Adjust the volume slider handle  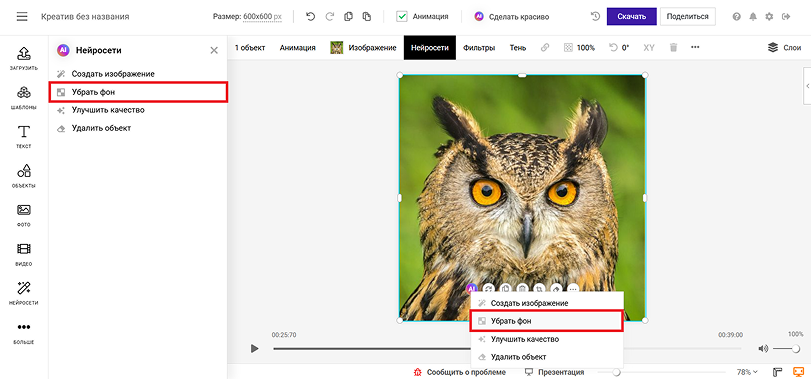(795, 349)
